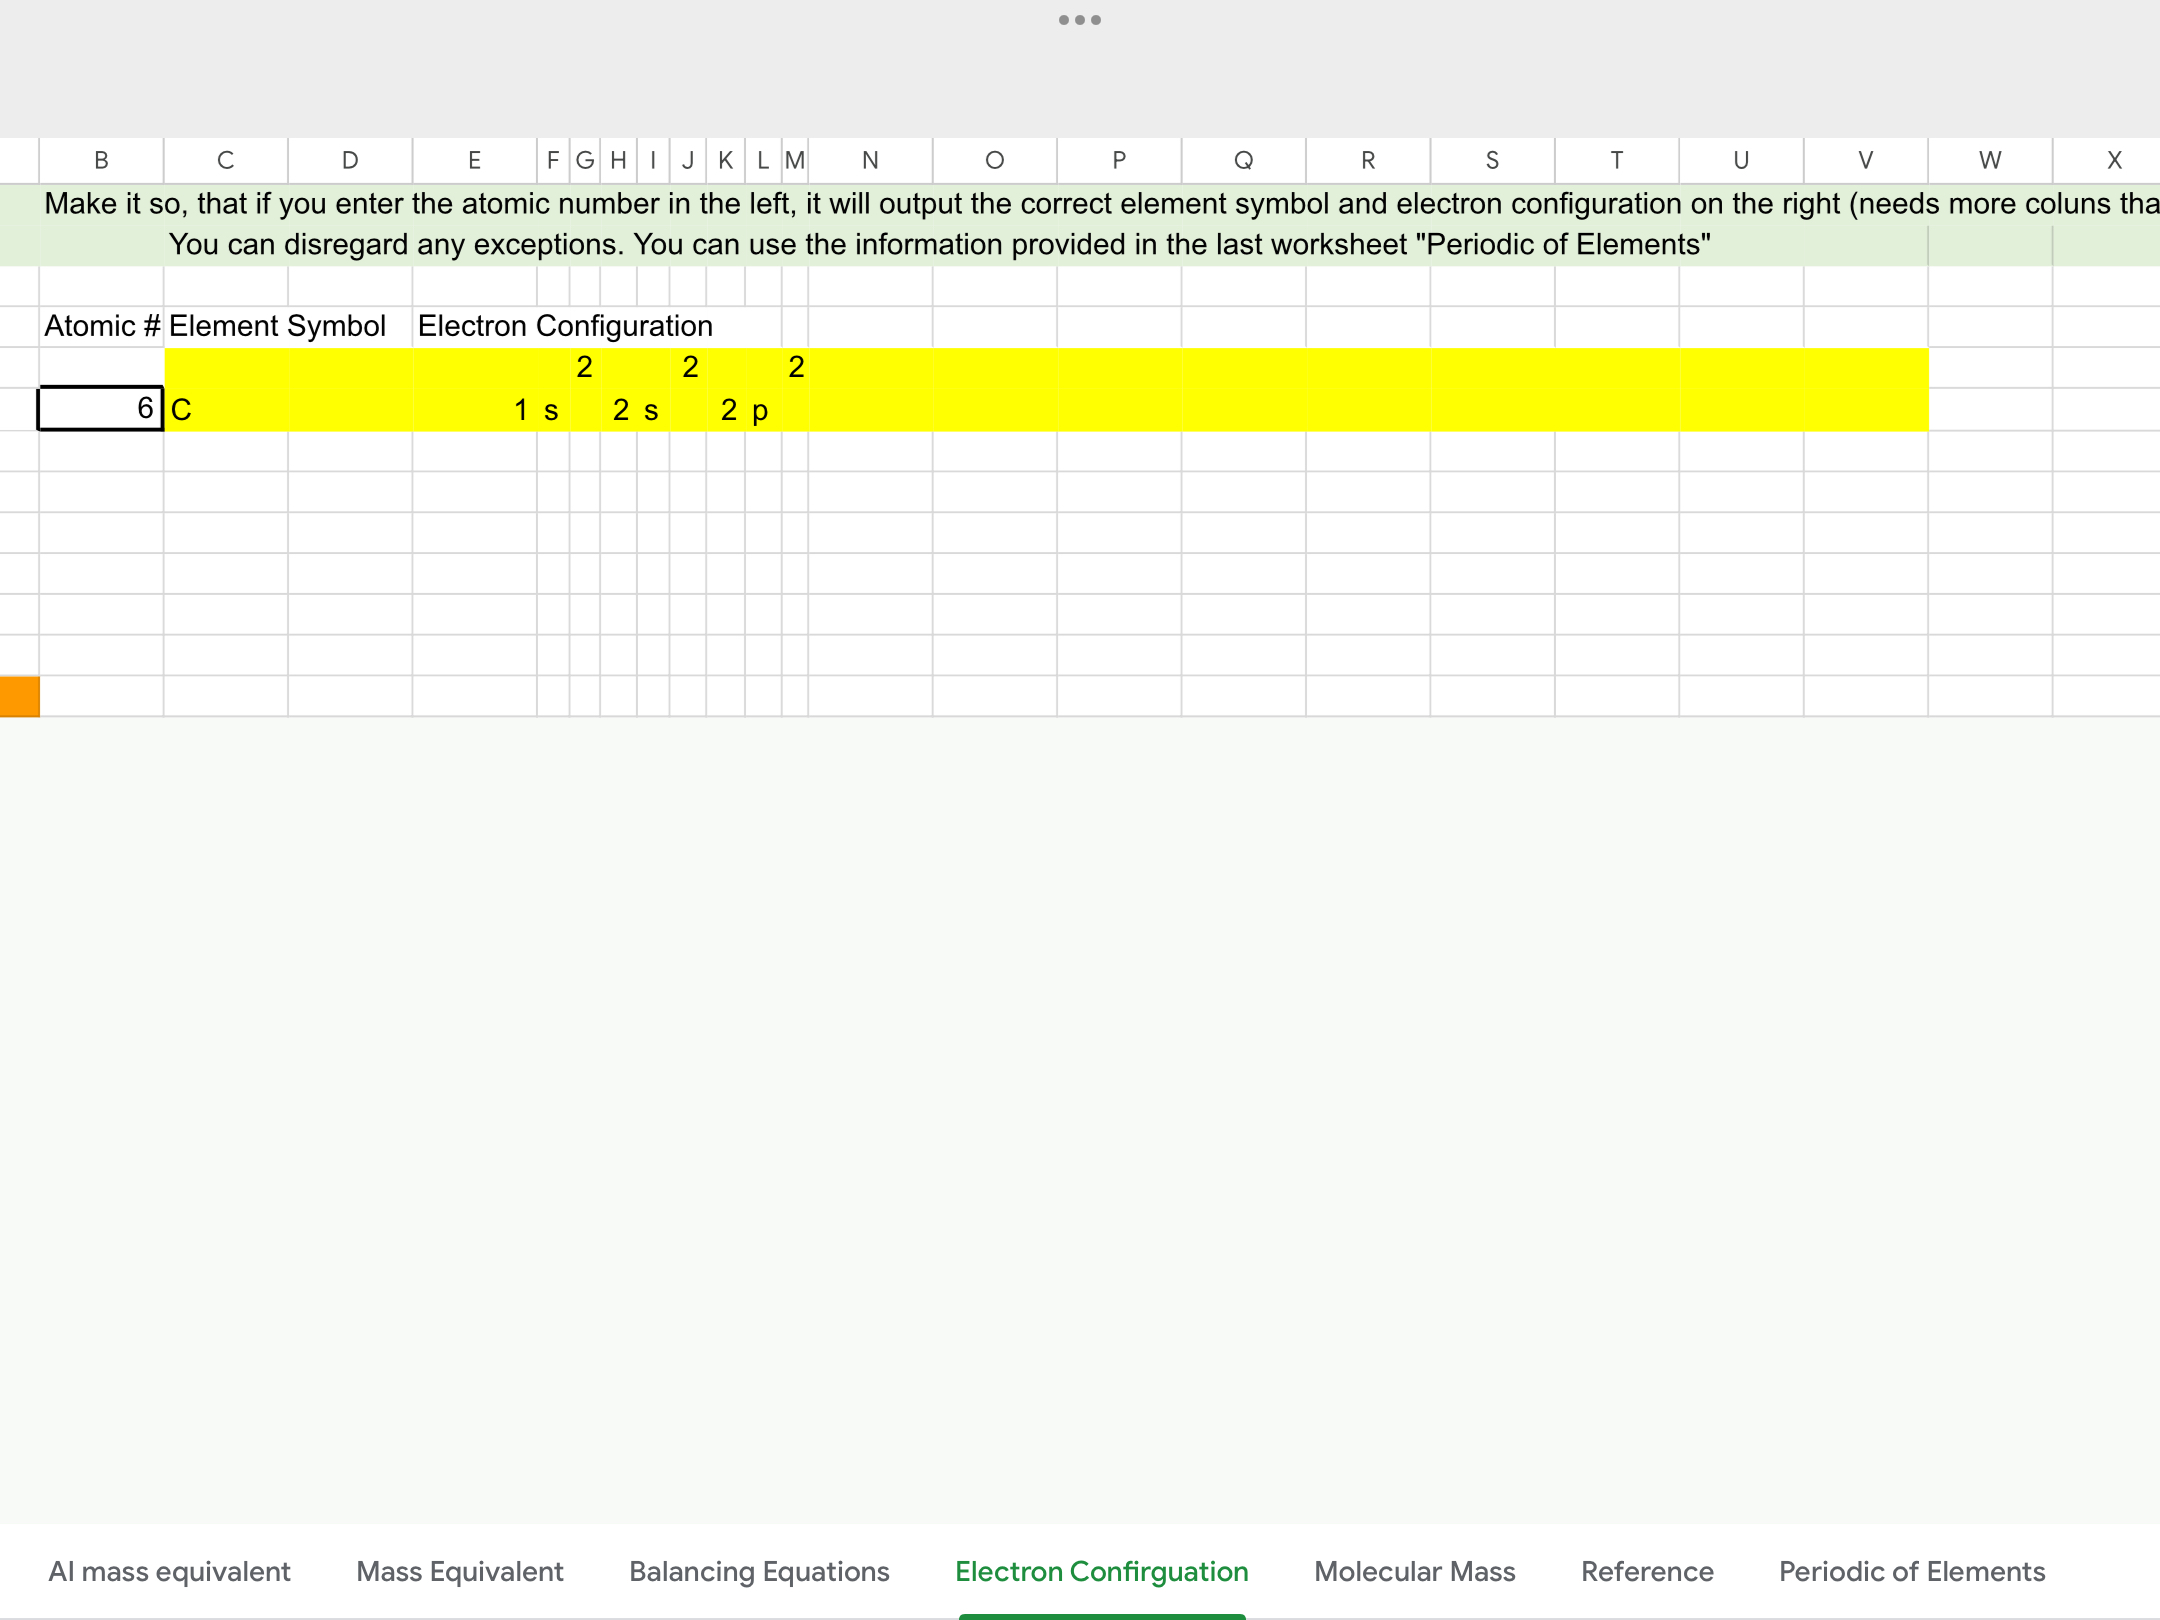Viewport: 2160px width, 1620px height.
Task: Select column G header
Action: (585, 160)
